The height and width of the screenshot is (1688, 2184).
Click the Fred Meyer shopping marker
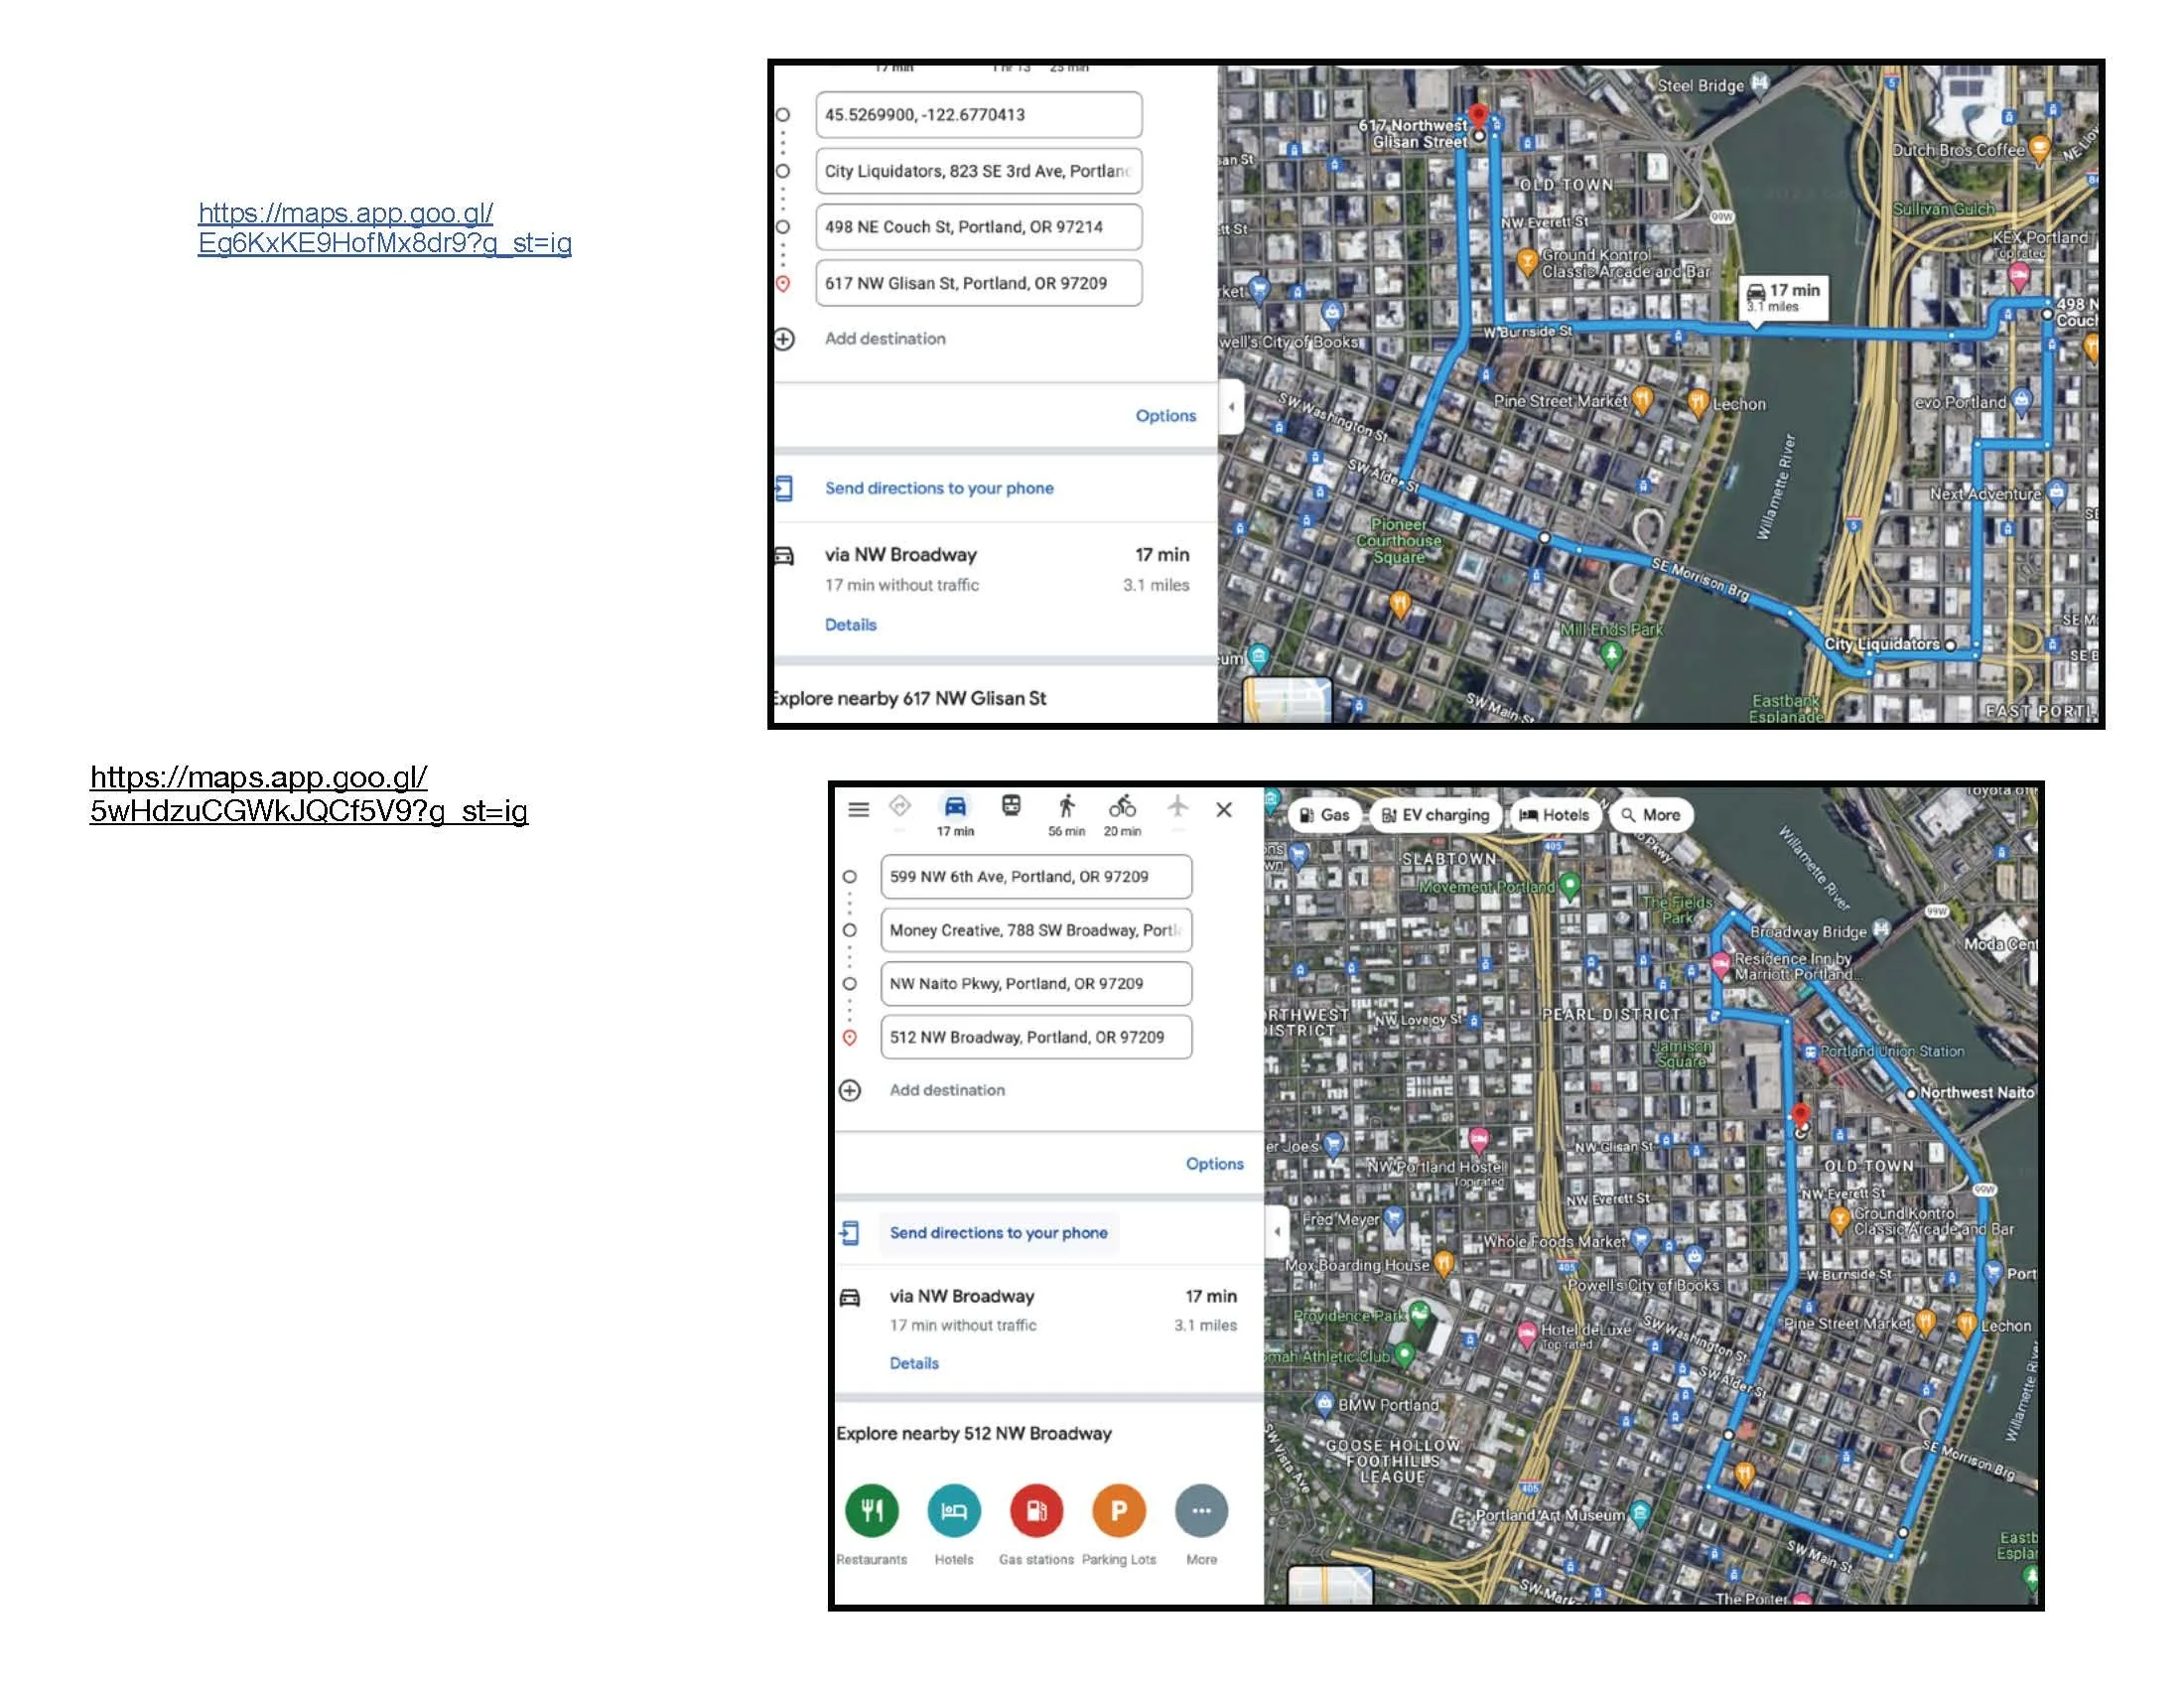[1394, 1219]
